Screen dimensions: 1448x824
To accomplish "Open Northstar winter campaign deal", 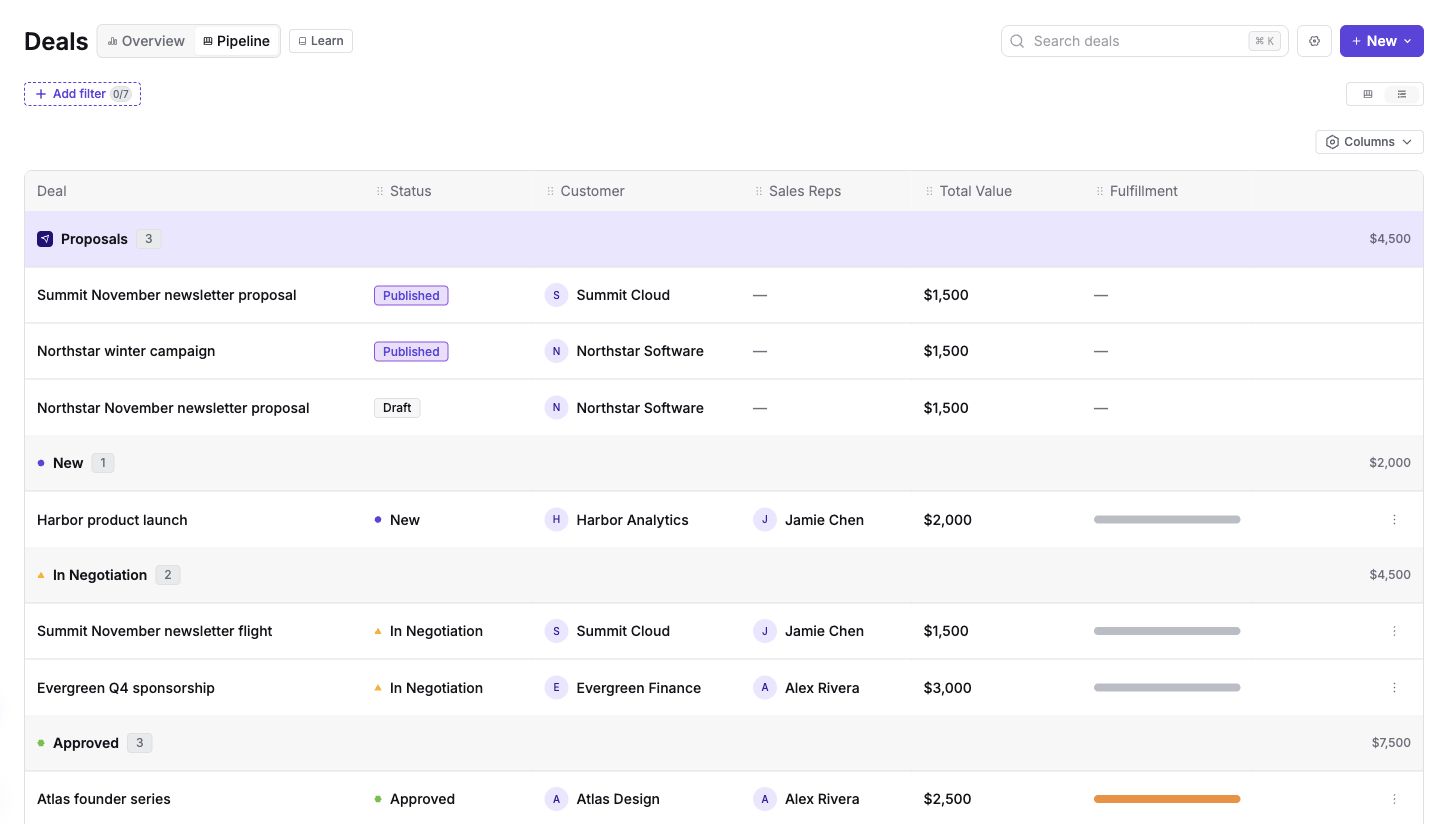I will click(x=126, y=351).
